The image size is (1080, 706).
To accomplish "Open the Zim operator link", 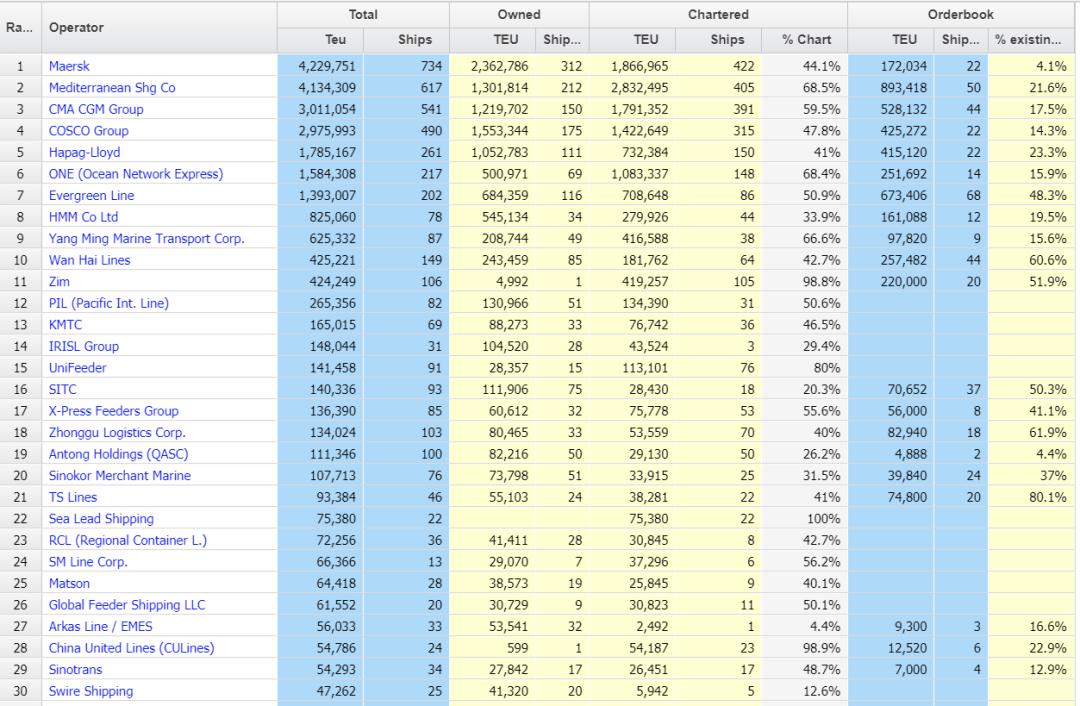I will [x=59, y=282].
